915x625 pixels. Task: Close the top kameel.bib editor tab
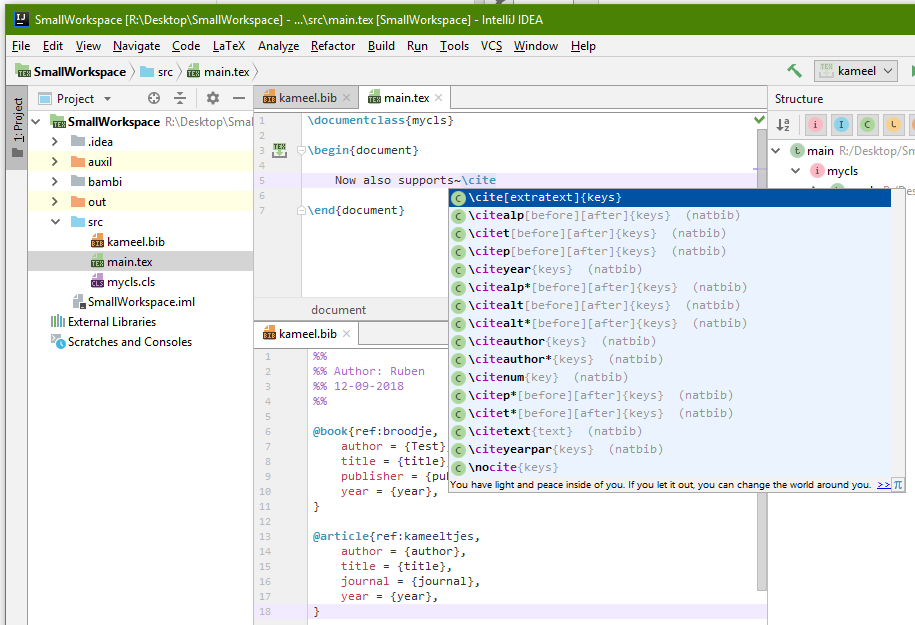tap(347, 98)
